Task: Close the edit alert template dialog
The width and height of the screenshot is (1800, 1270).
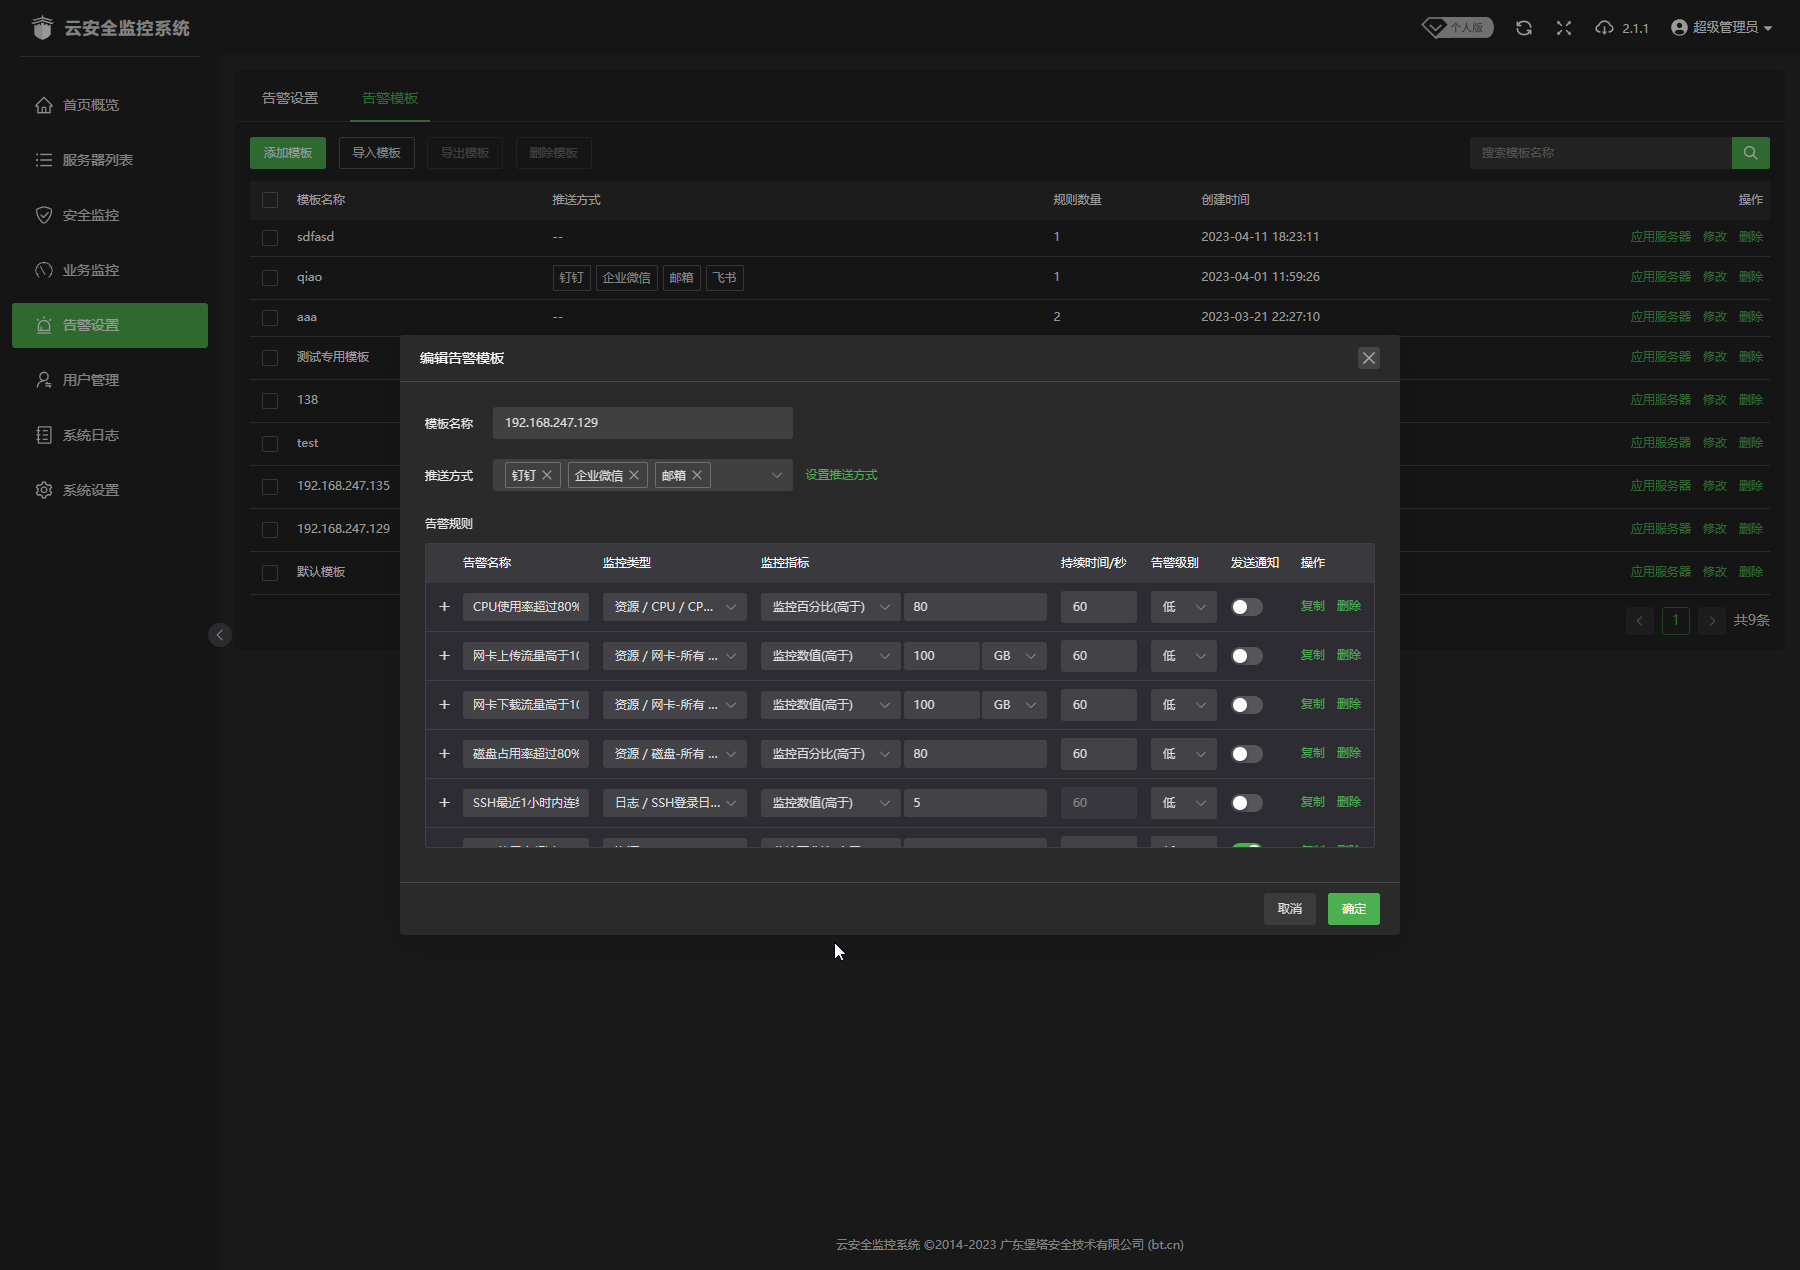Action: (1368, 358)
